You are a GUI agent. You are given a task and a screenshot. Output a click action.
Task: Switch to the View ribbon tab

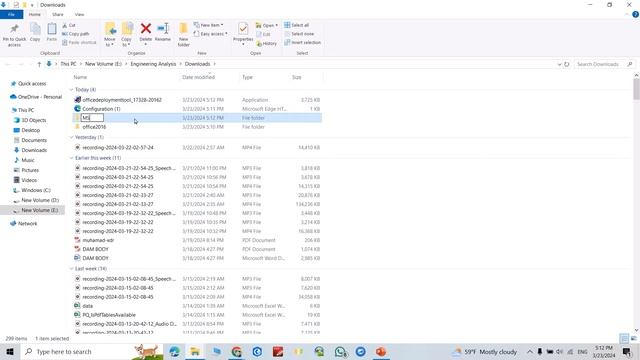[79, 14]
